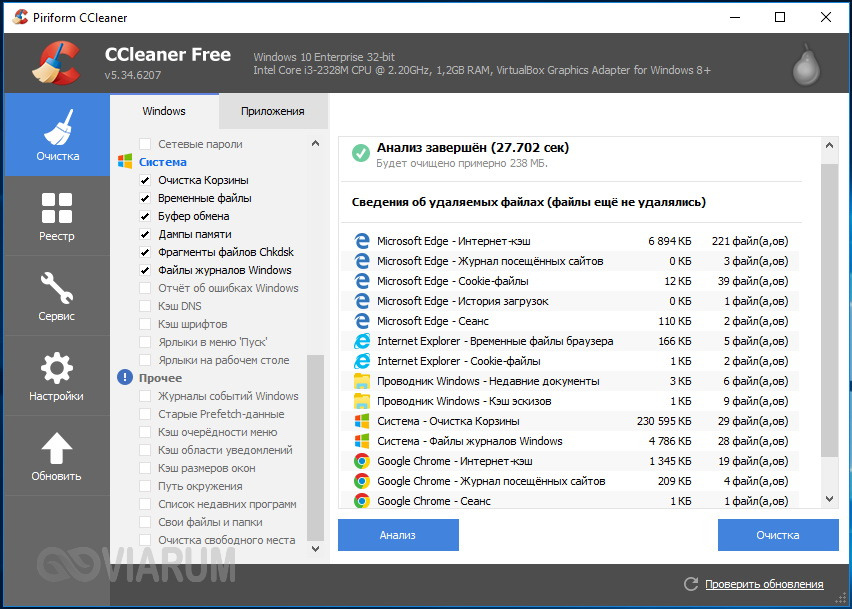The width and height of the screenshot is (852, 609).
Task: Open Проверить обновления link
Action: coord(764,584)
